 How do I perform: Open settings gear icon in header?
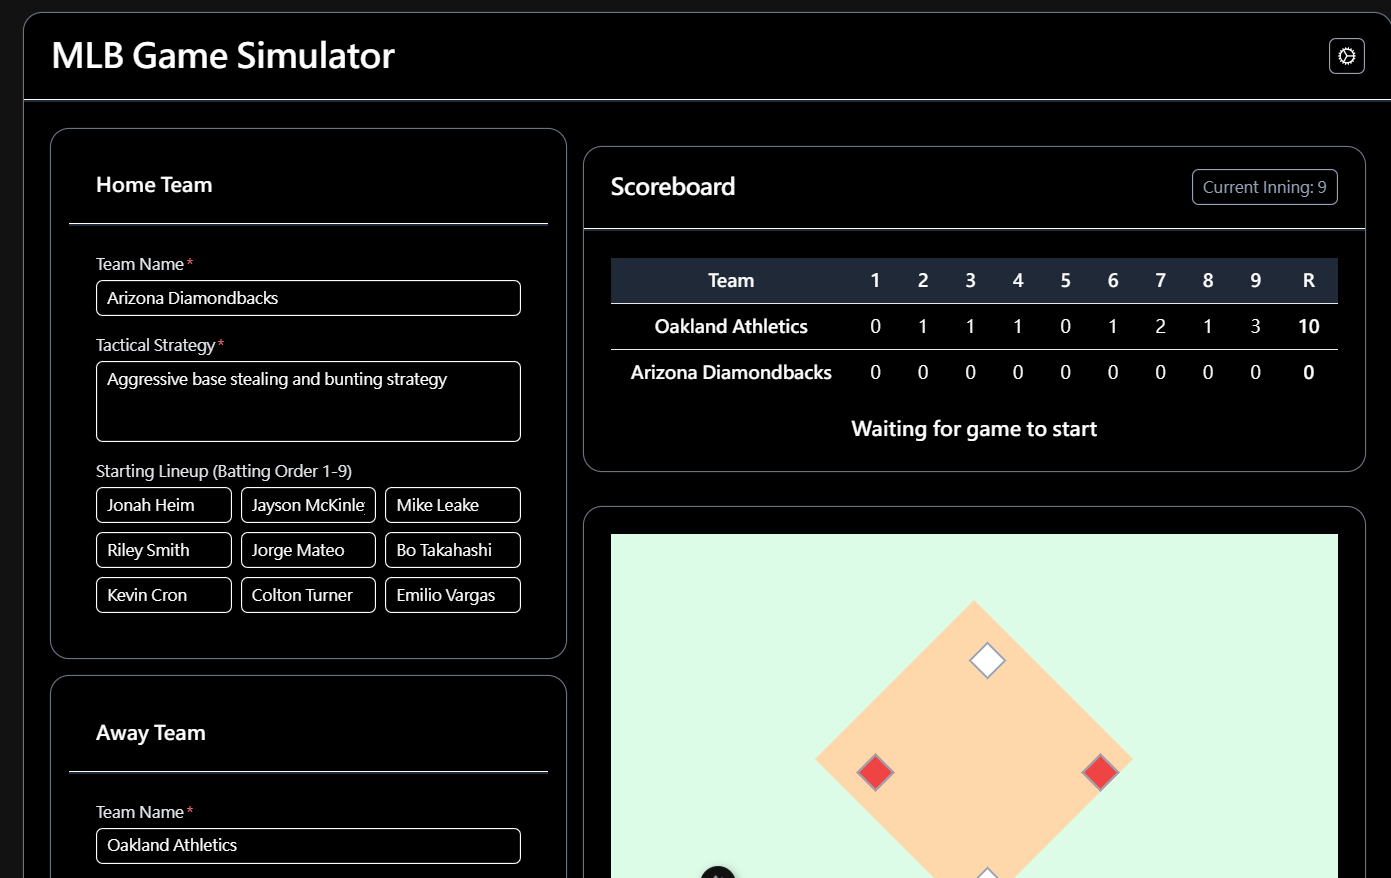[1347, 56]
